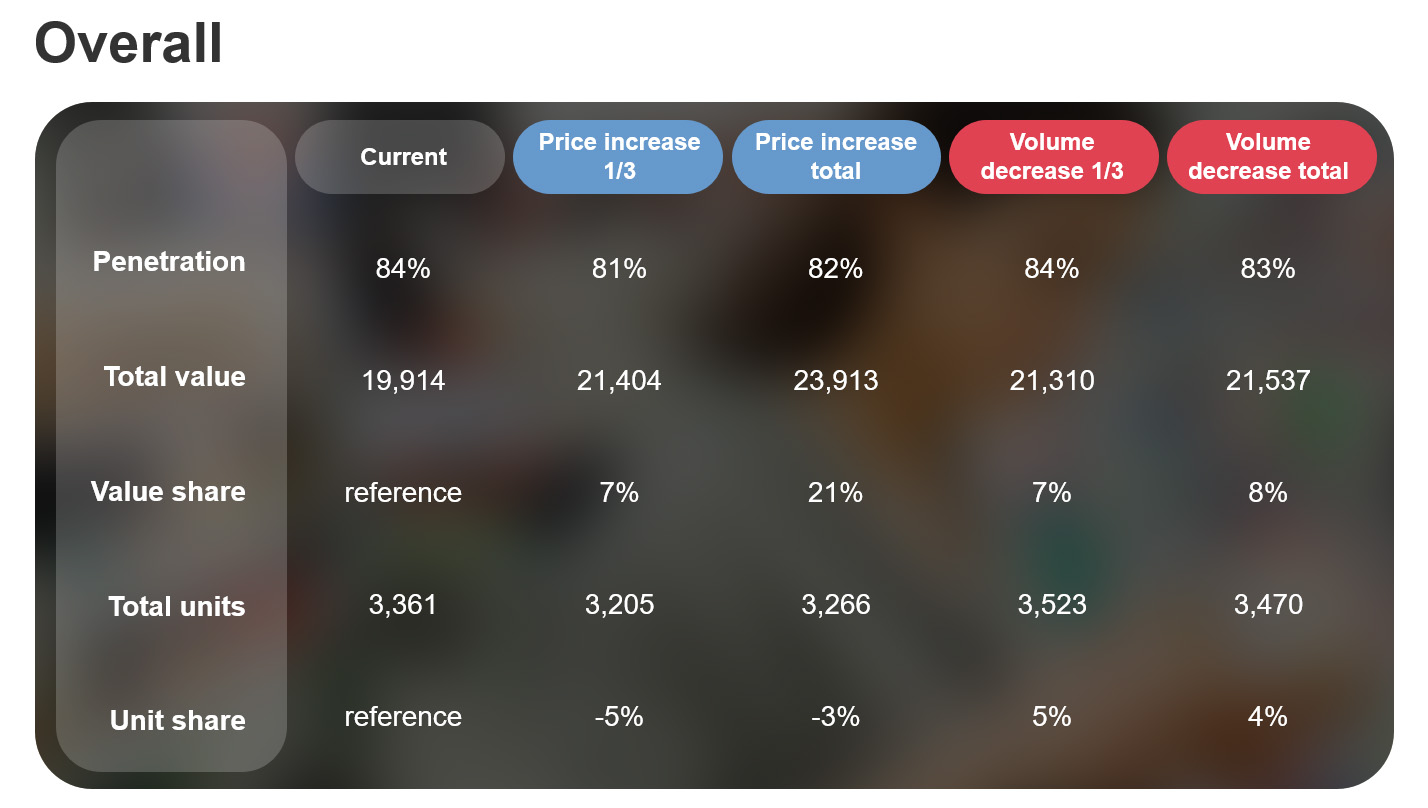Viewport: 1428px width, 808px height.
Task: Click the Total value row label
Action: [175, 377]
